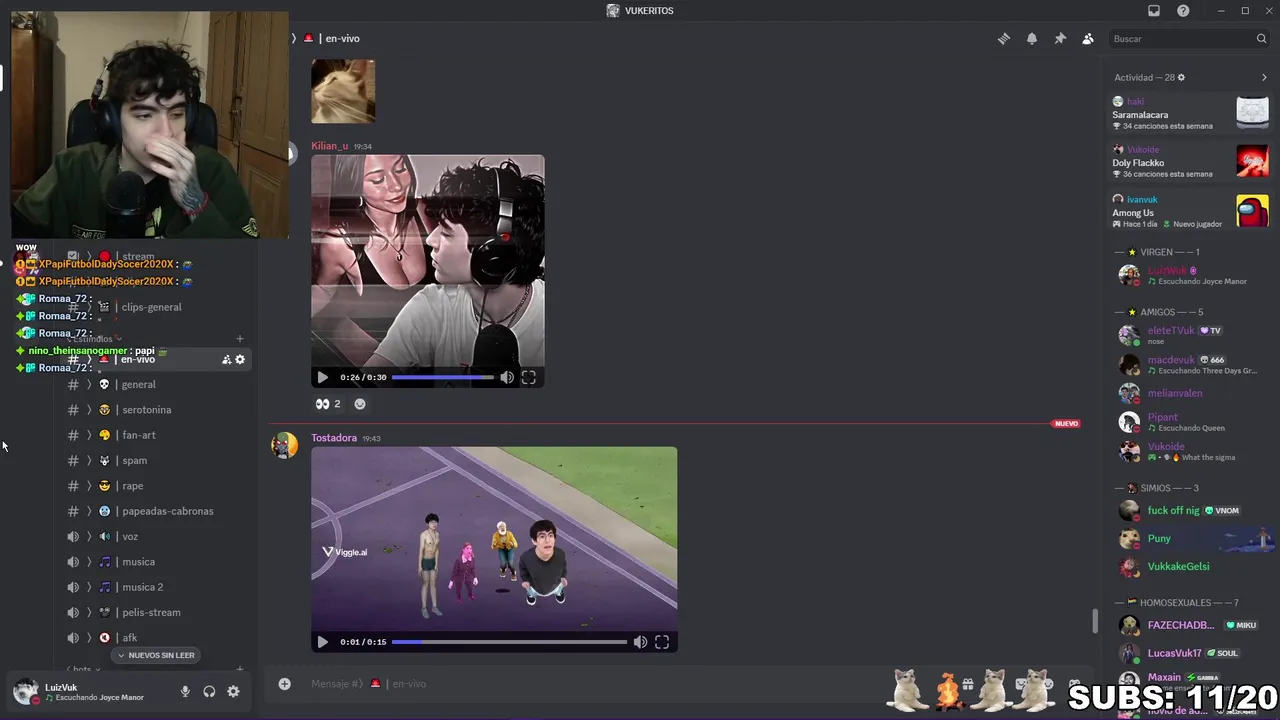Open melianvalen member entry
1280x720 pixels.
coord(1192,393)
